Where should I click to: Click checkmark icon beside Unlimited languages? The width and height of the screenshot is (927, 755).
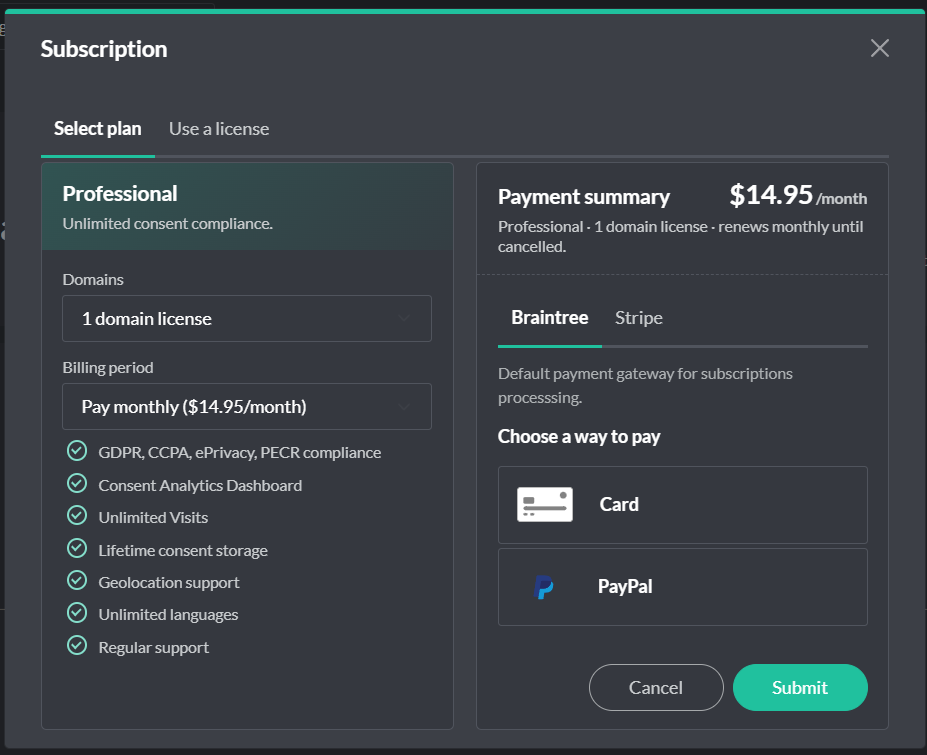[x=77, y=613]
